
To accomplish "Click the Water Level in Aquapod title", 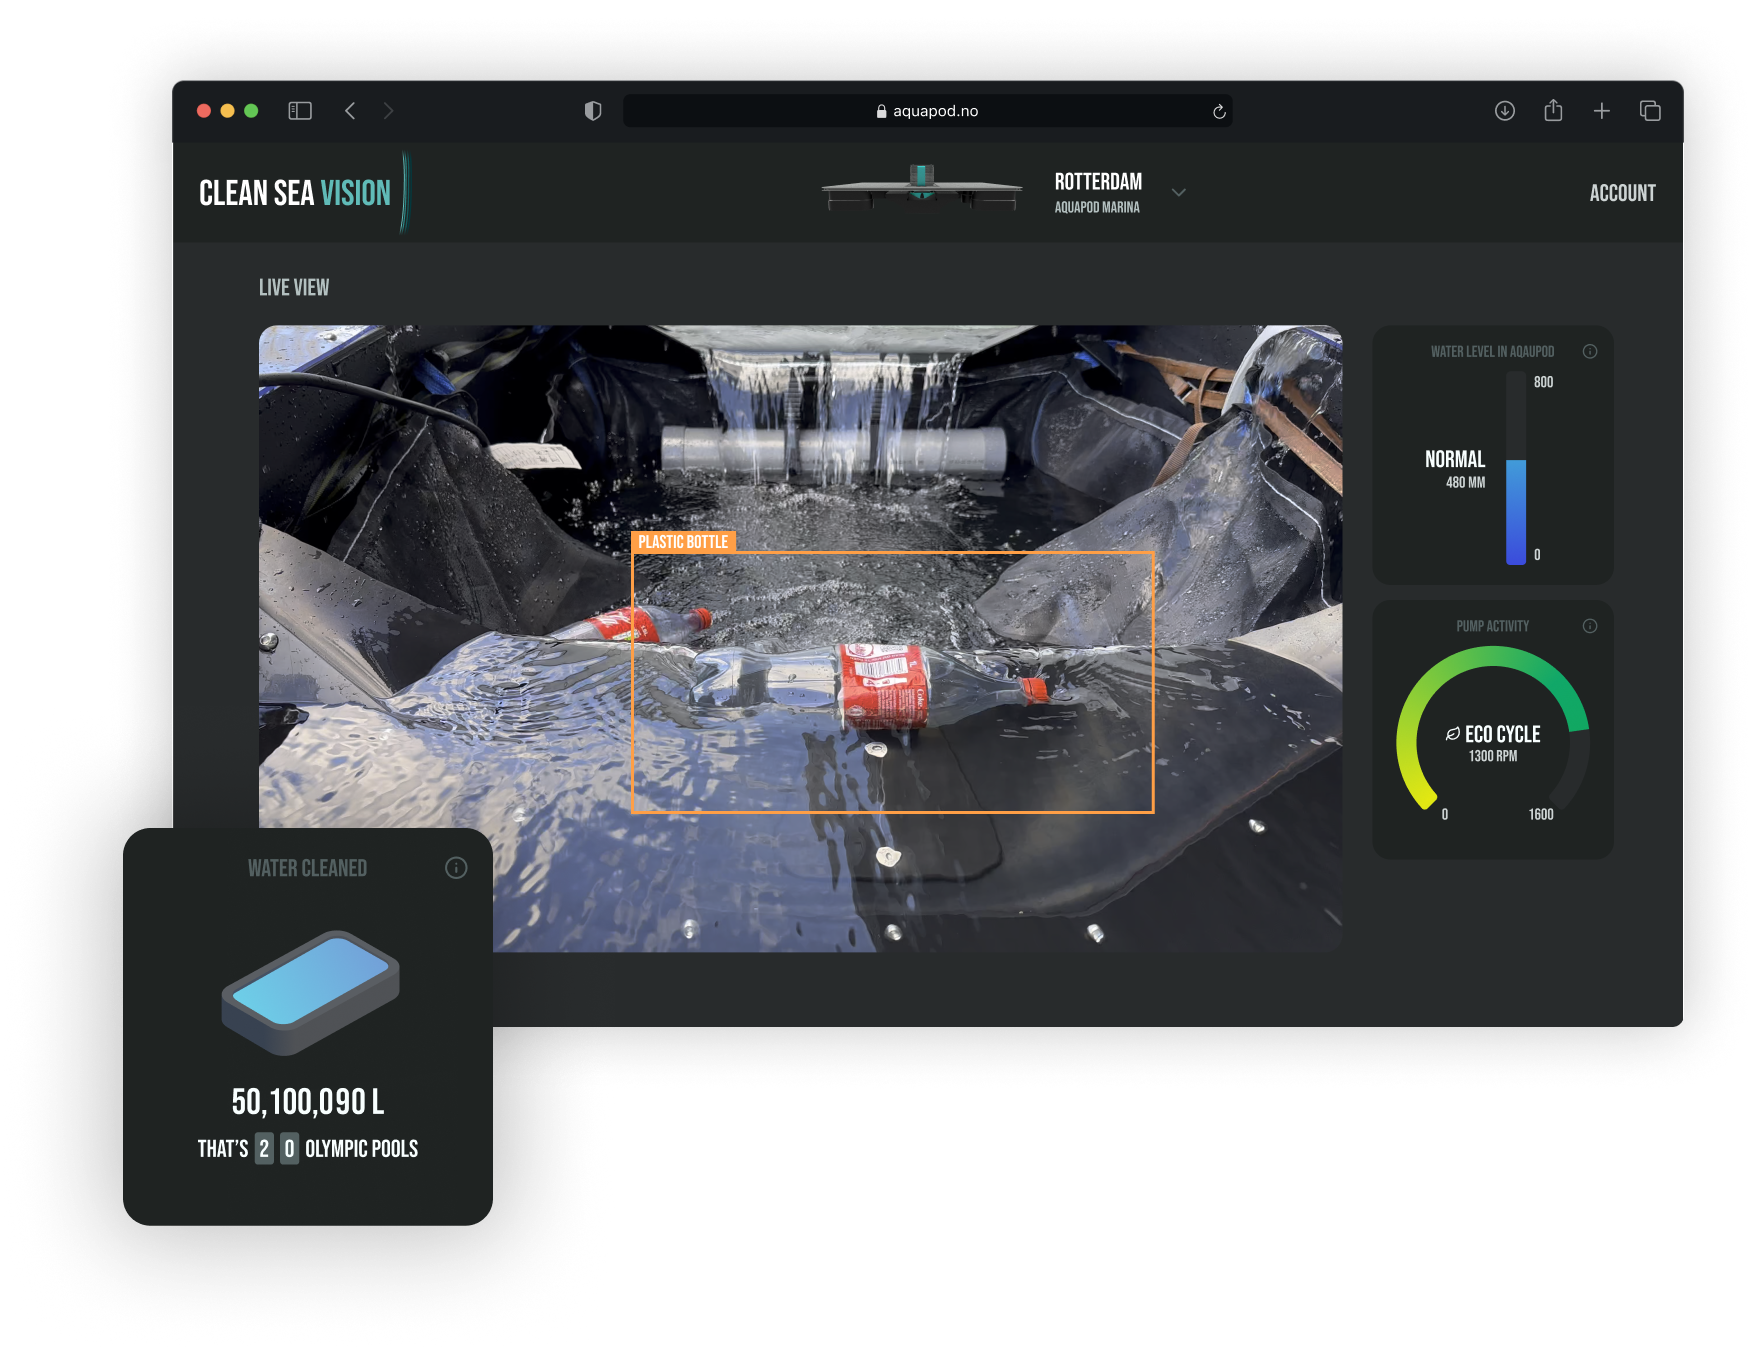I will [x=1492, y=352].
